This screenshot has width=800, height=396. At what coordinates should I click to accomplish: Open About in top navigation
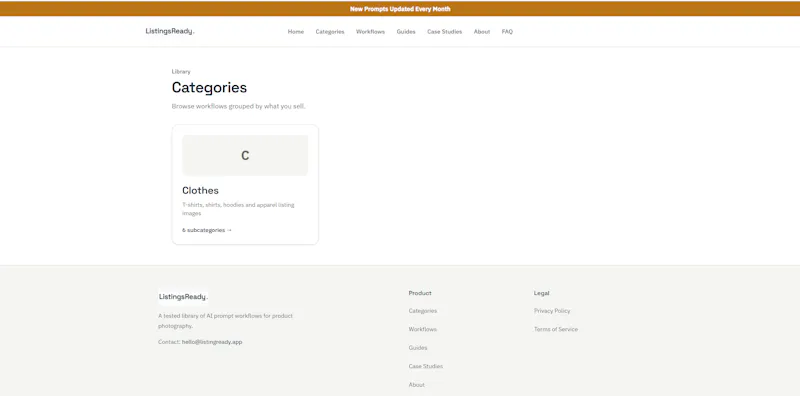[482, 32]
